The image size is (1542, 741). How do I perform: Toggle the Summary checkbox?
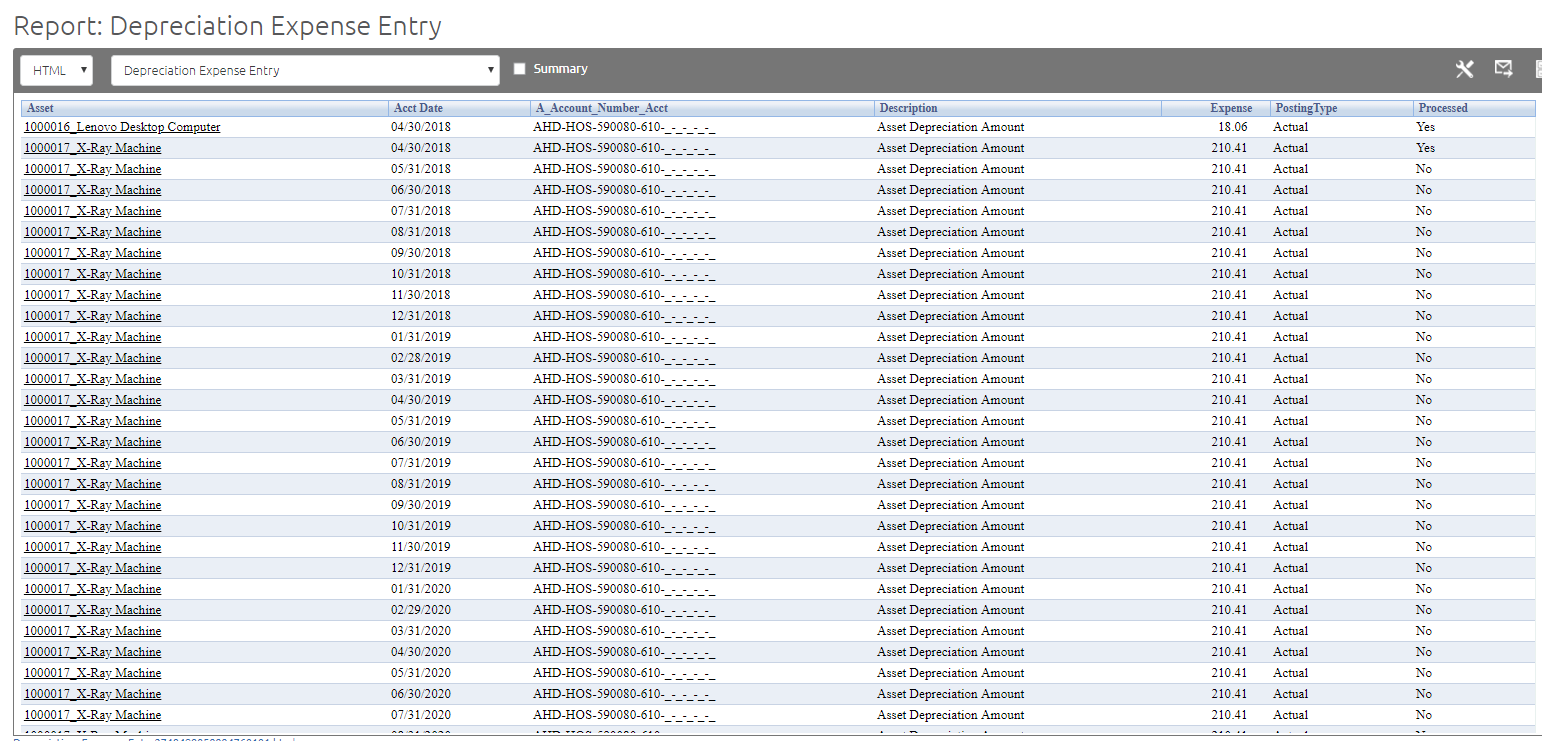(519, 69)
